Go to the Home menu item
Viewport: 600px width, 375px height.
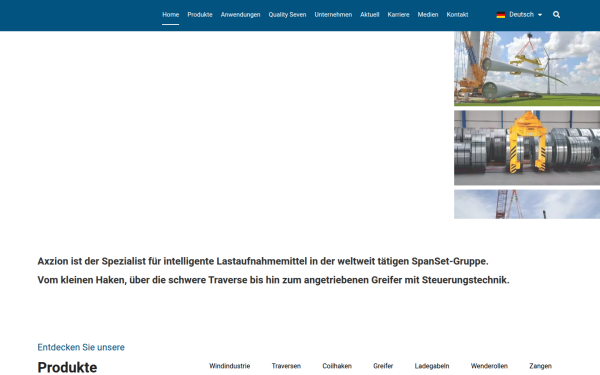pyautogui.click(x=170, y=15)
